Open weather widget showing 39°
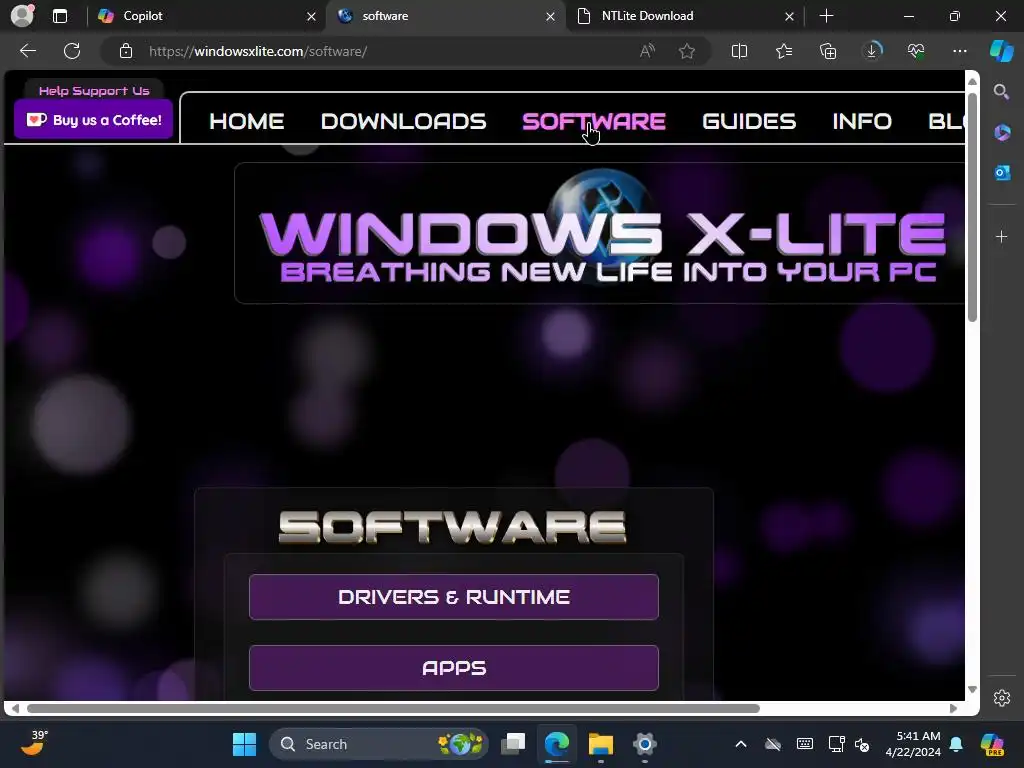Image resolution: width=1024 pixels, height=768 pixels. click(34, 743)
